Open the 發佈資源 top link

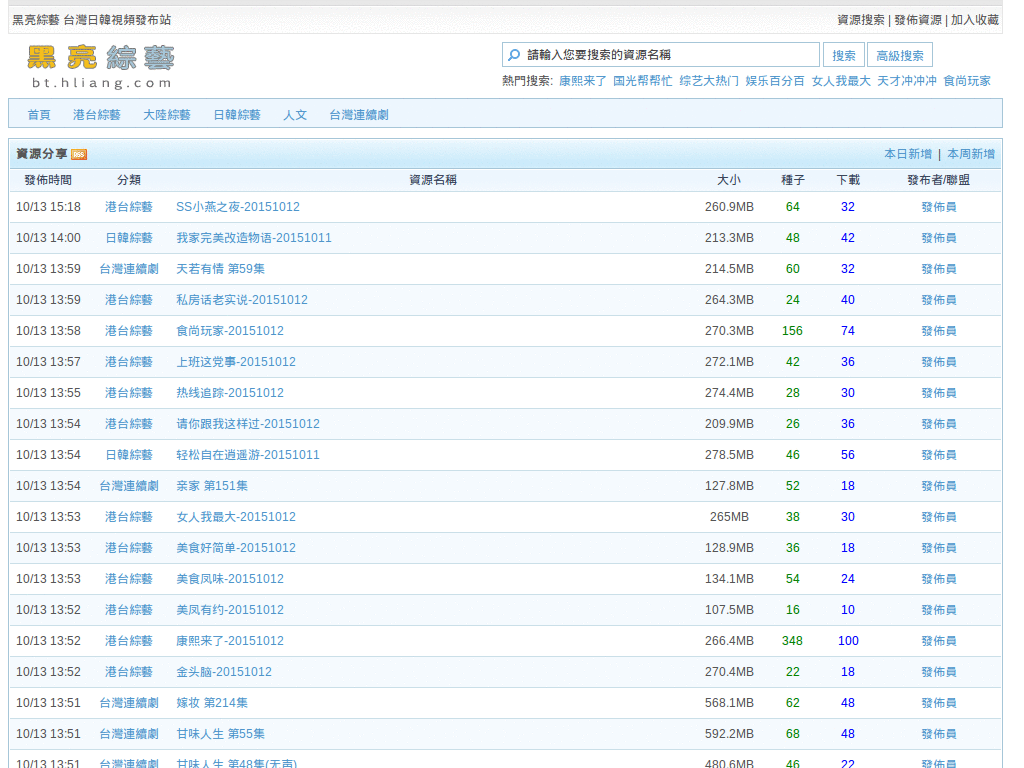[918, 20]
